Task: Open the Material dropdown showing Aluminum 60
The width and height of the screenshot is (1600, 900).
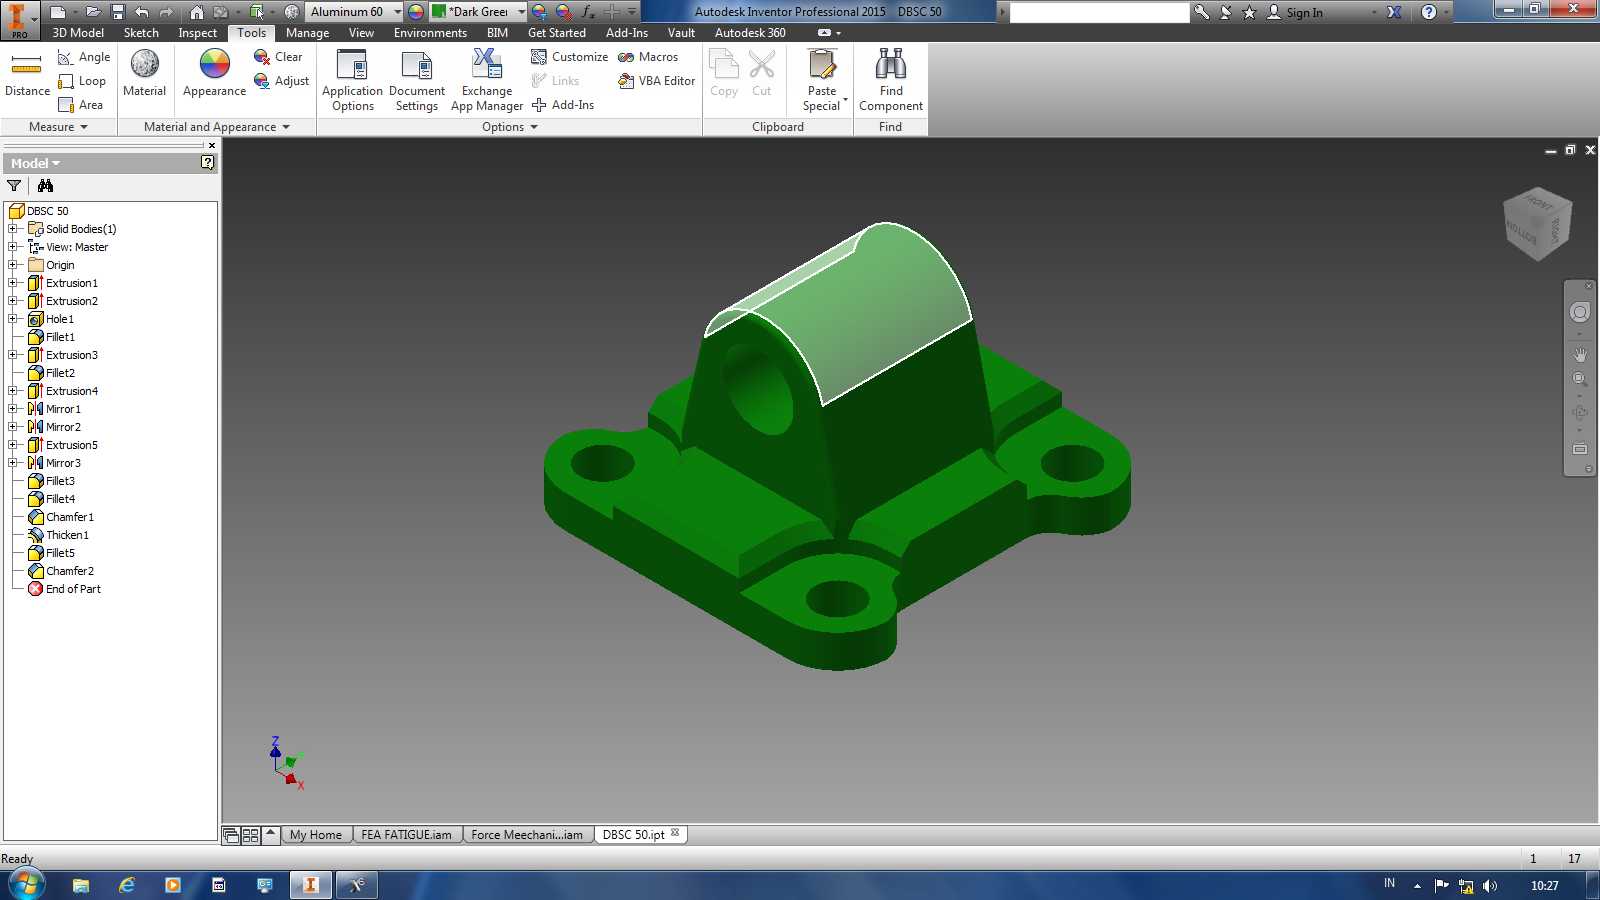Action: click(354, 12)
